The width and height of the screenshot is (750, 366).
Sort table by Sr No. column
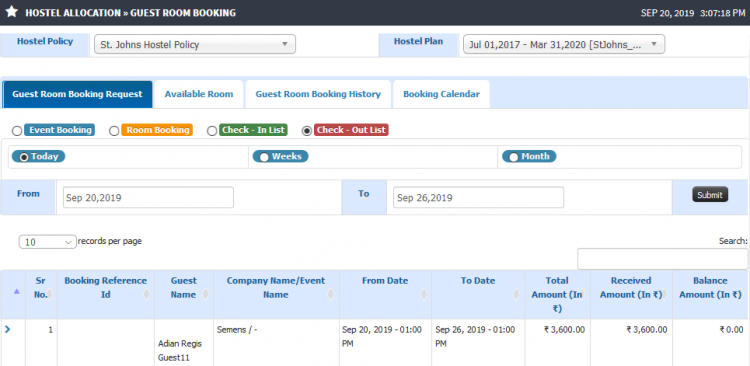tap(41, 295)
